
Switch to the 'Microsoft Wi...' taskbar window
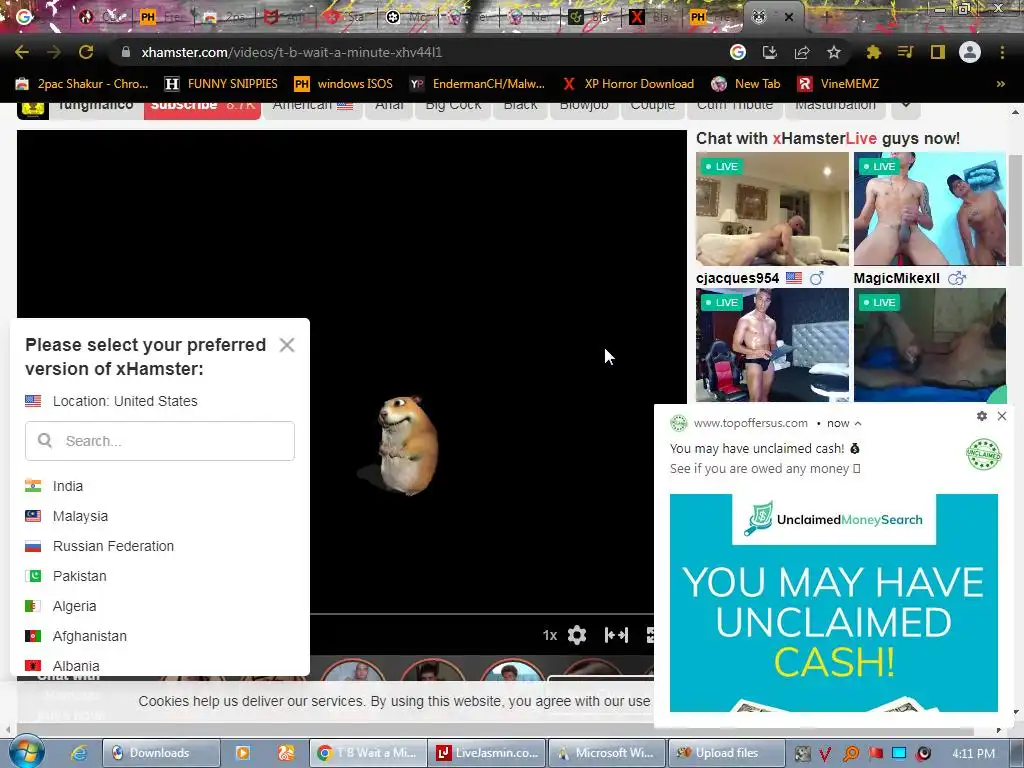(x=607, y=753)
